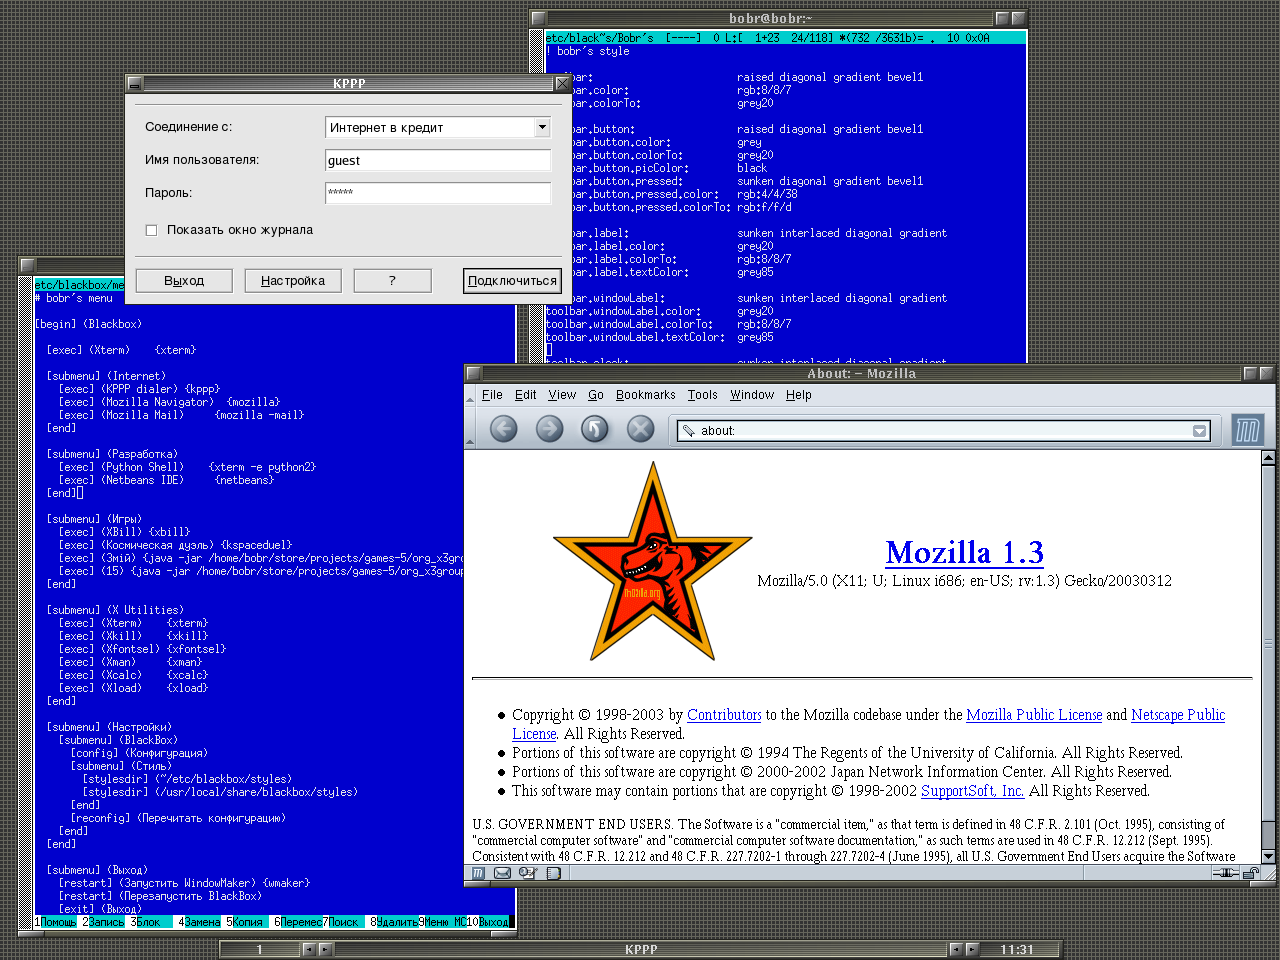
Task: Click '7Поиск' in editor function bar
Action: coord(341,922)
